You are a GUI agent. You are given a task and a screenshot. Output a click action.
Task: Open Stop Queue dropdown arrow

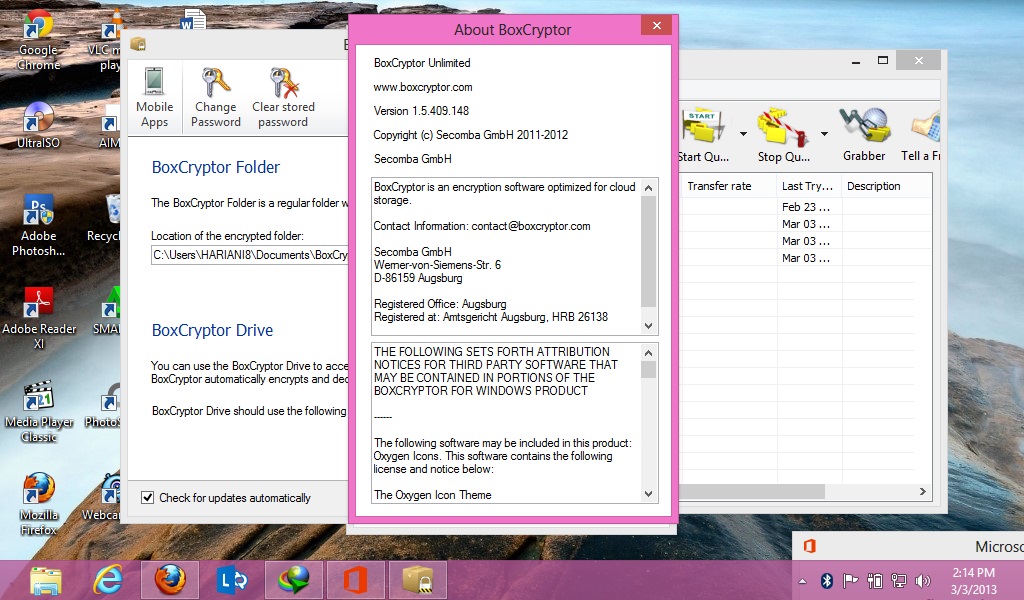824,134
